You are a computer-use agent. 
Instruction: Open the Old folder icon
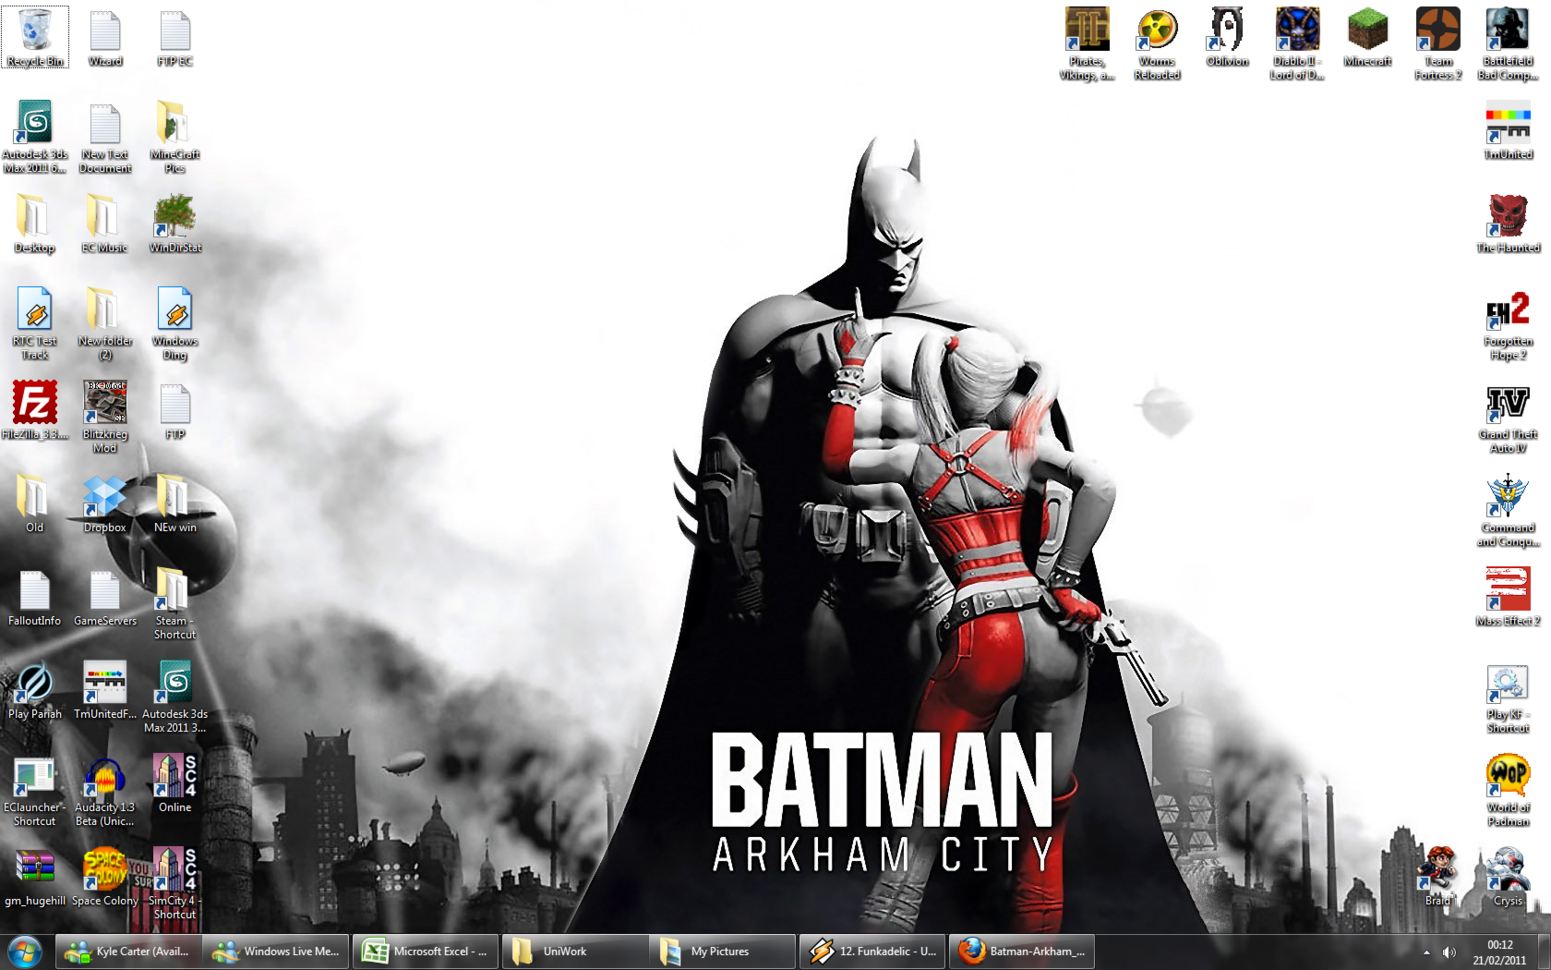pyautogui.click(x=35, y=503)
